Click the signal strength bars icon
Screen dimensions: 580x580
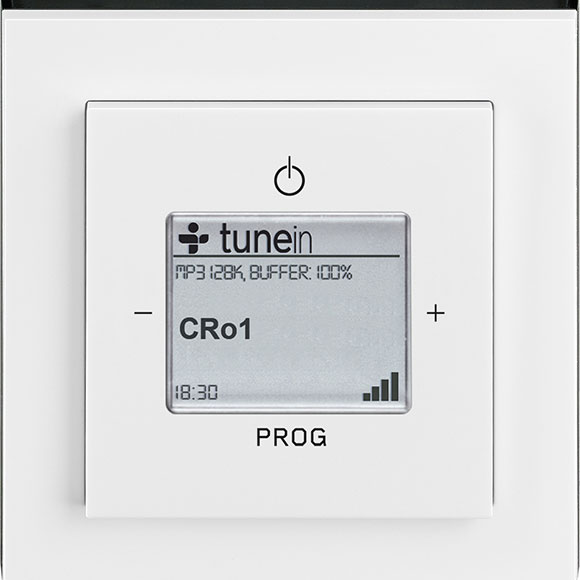click(x=381, y=387)
